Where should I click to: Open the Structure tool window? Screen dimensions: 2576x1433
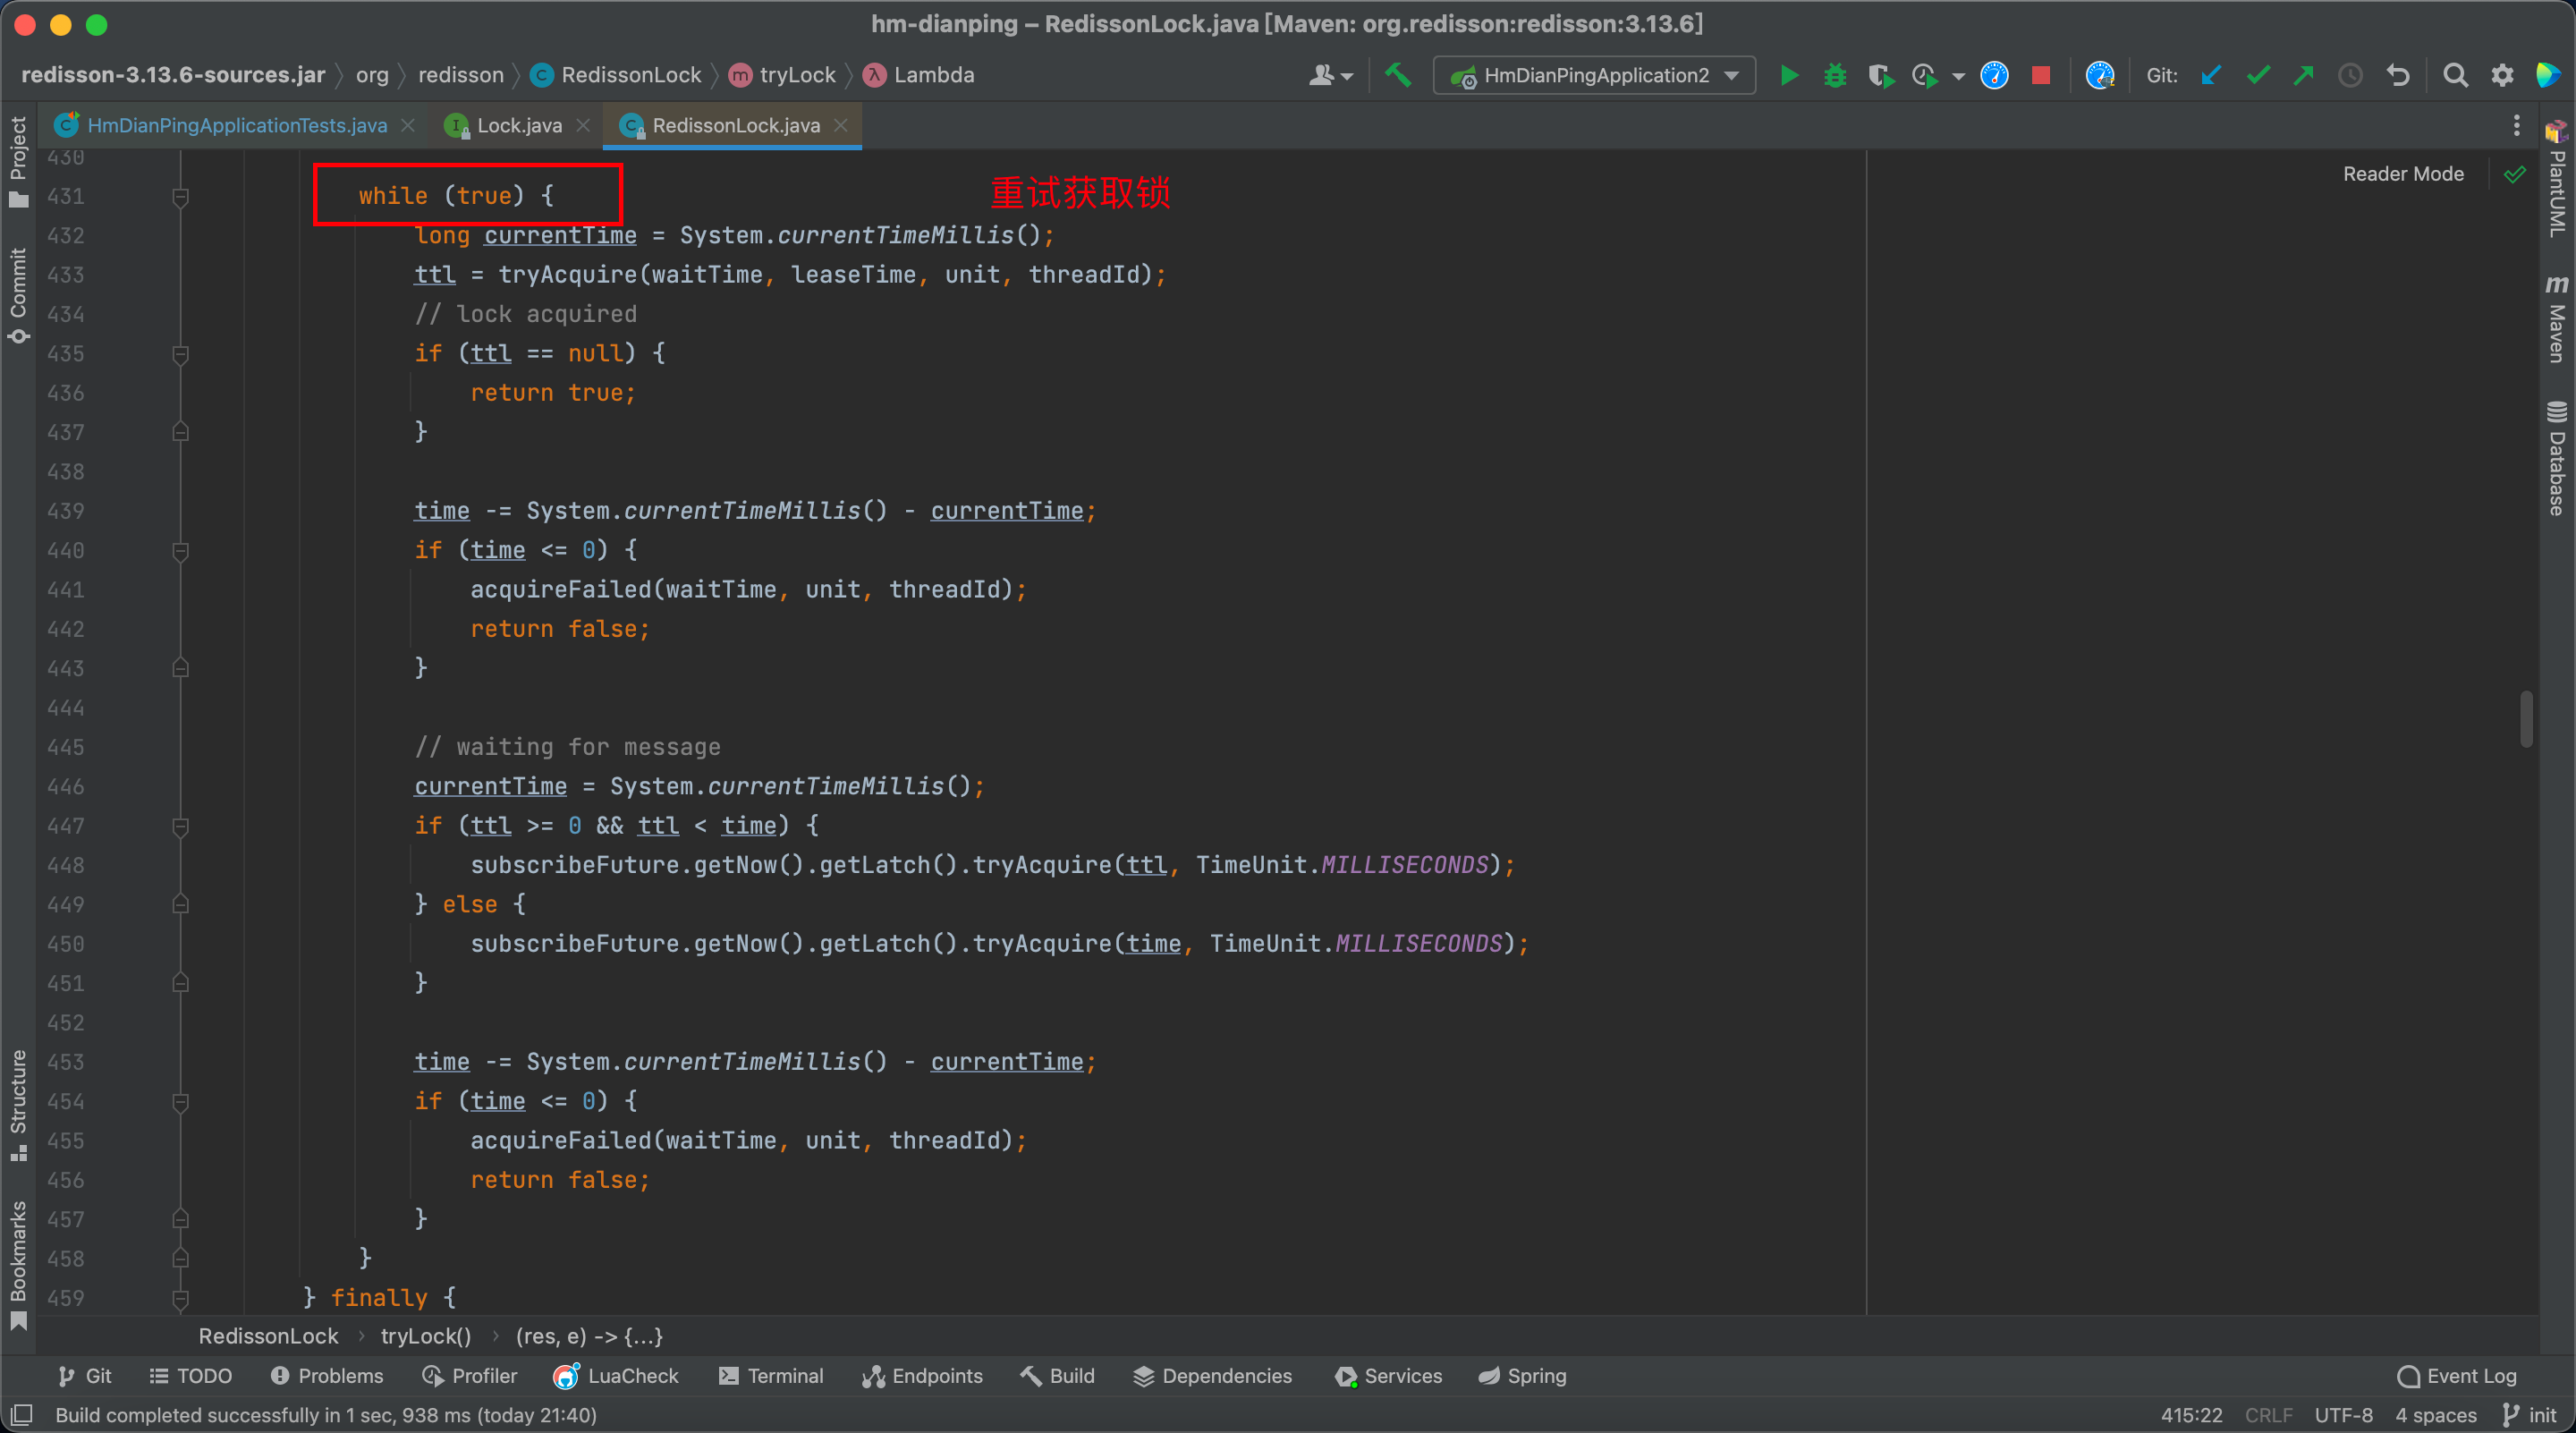(x=18, y=1106)
